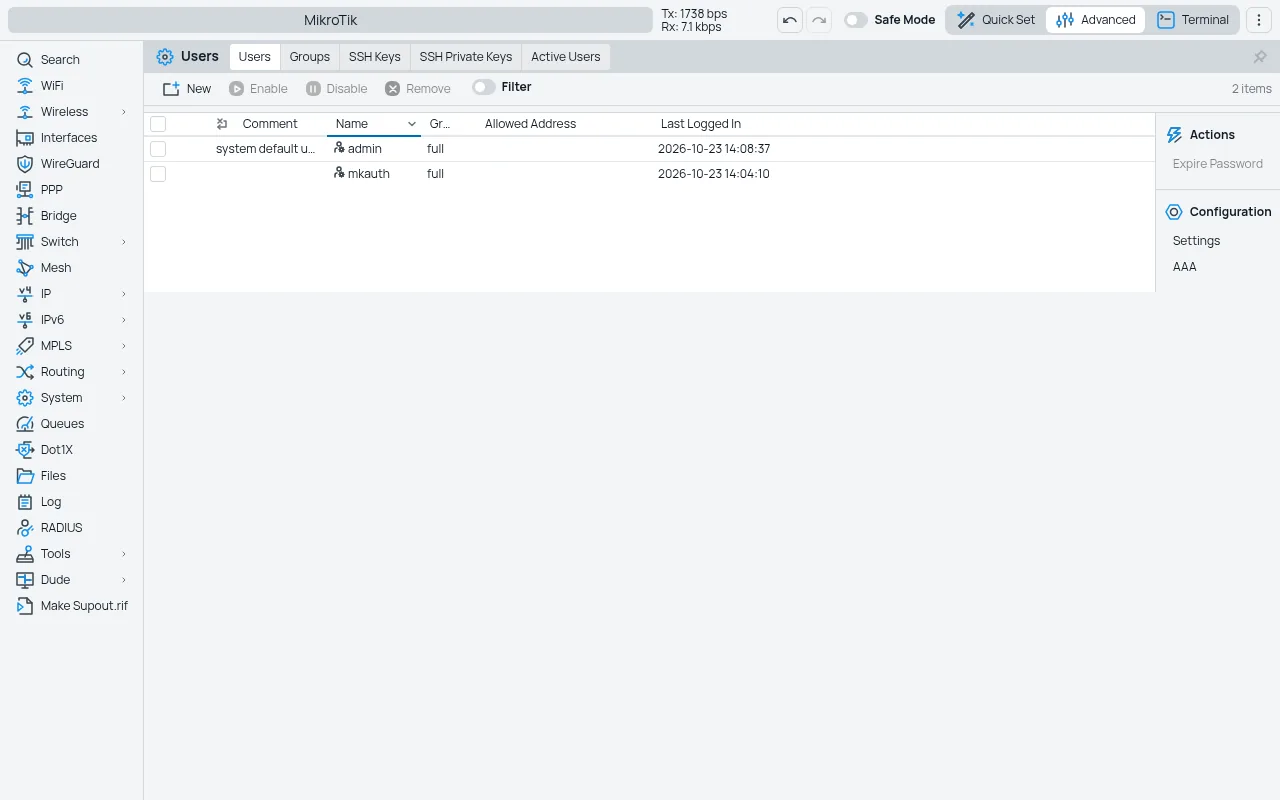The image size is (1280, 800).
Task: Open RADIUS via its sidebar icon
Action: pos(25,528)
